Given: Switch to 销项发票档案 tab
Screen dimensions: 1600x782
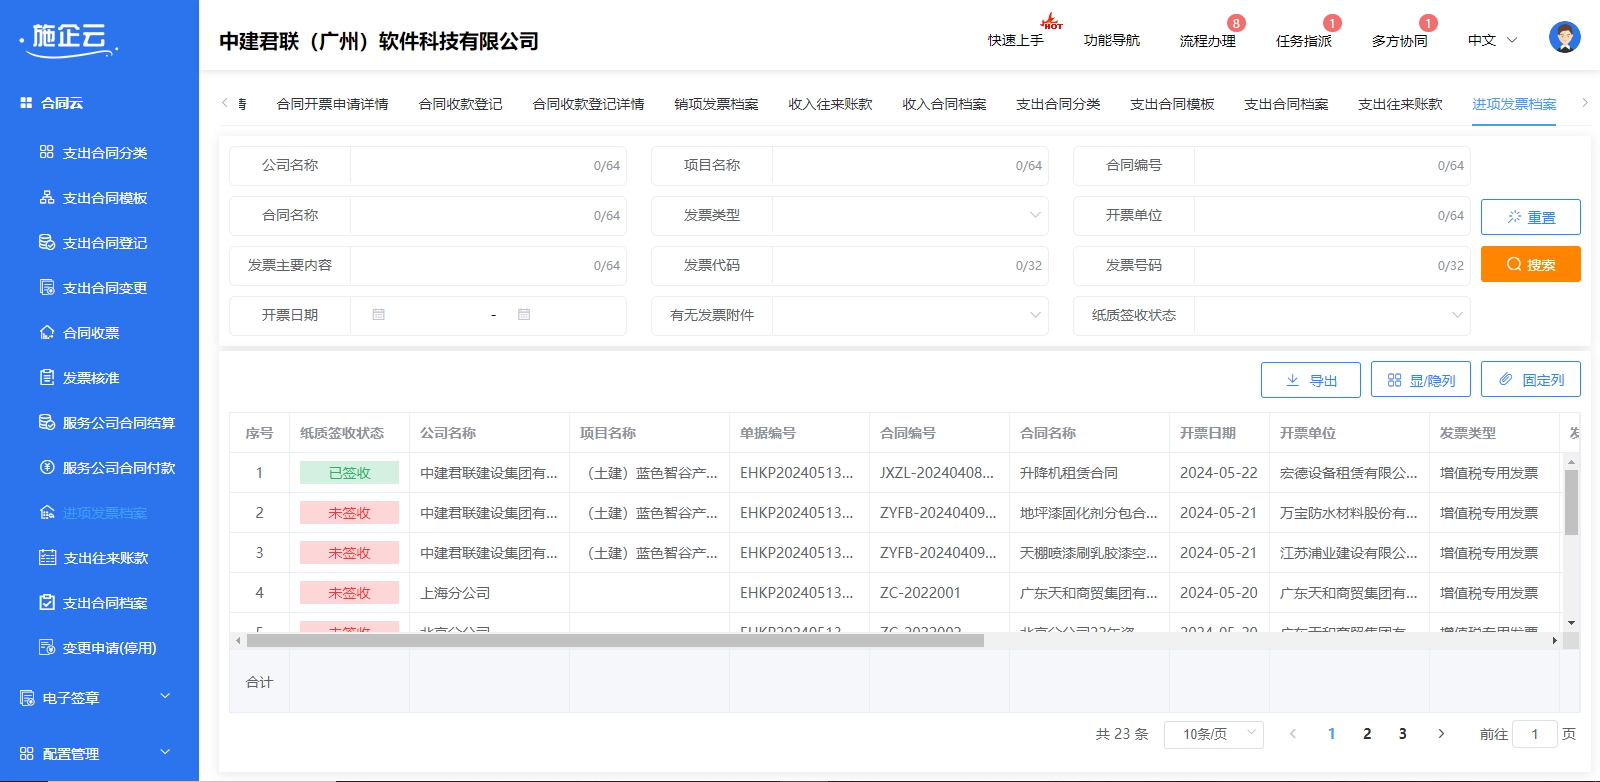Looking at the screenshot, I should 717,104.
